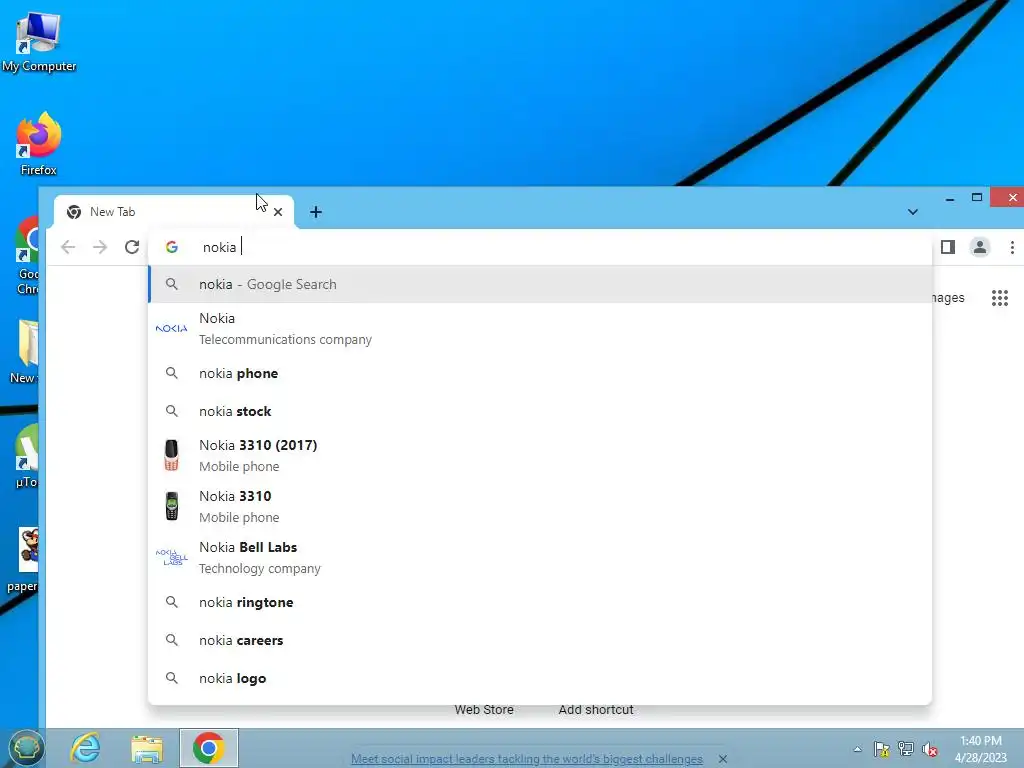This screenshot has height=768, width=1024.
Task: Dismiss the social impact promo message
Action: click(x=722, y=759)
